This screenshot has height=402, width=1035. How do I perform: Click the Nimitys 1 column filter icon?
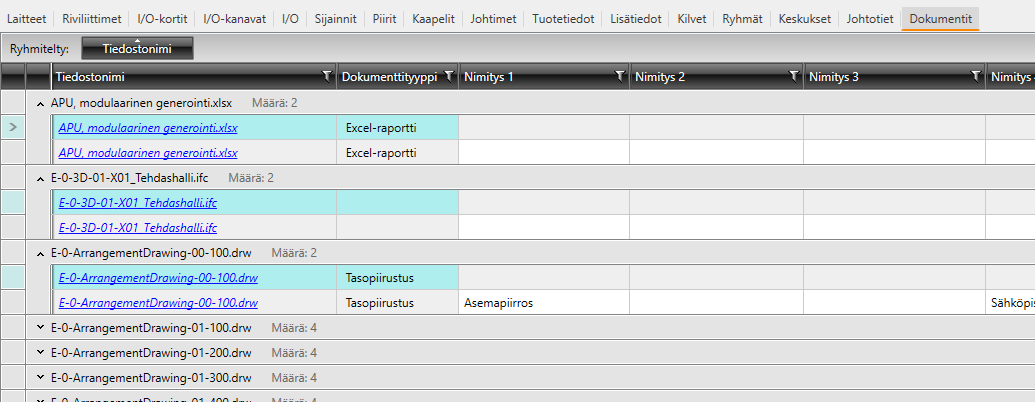[x=620, y=76]
